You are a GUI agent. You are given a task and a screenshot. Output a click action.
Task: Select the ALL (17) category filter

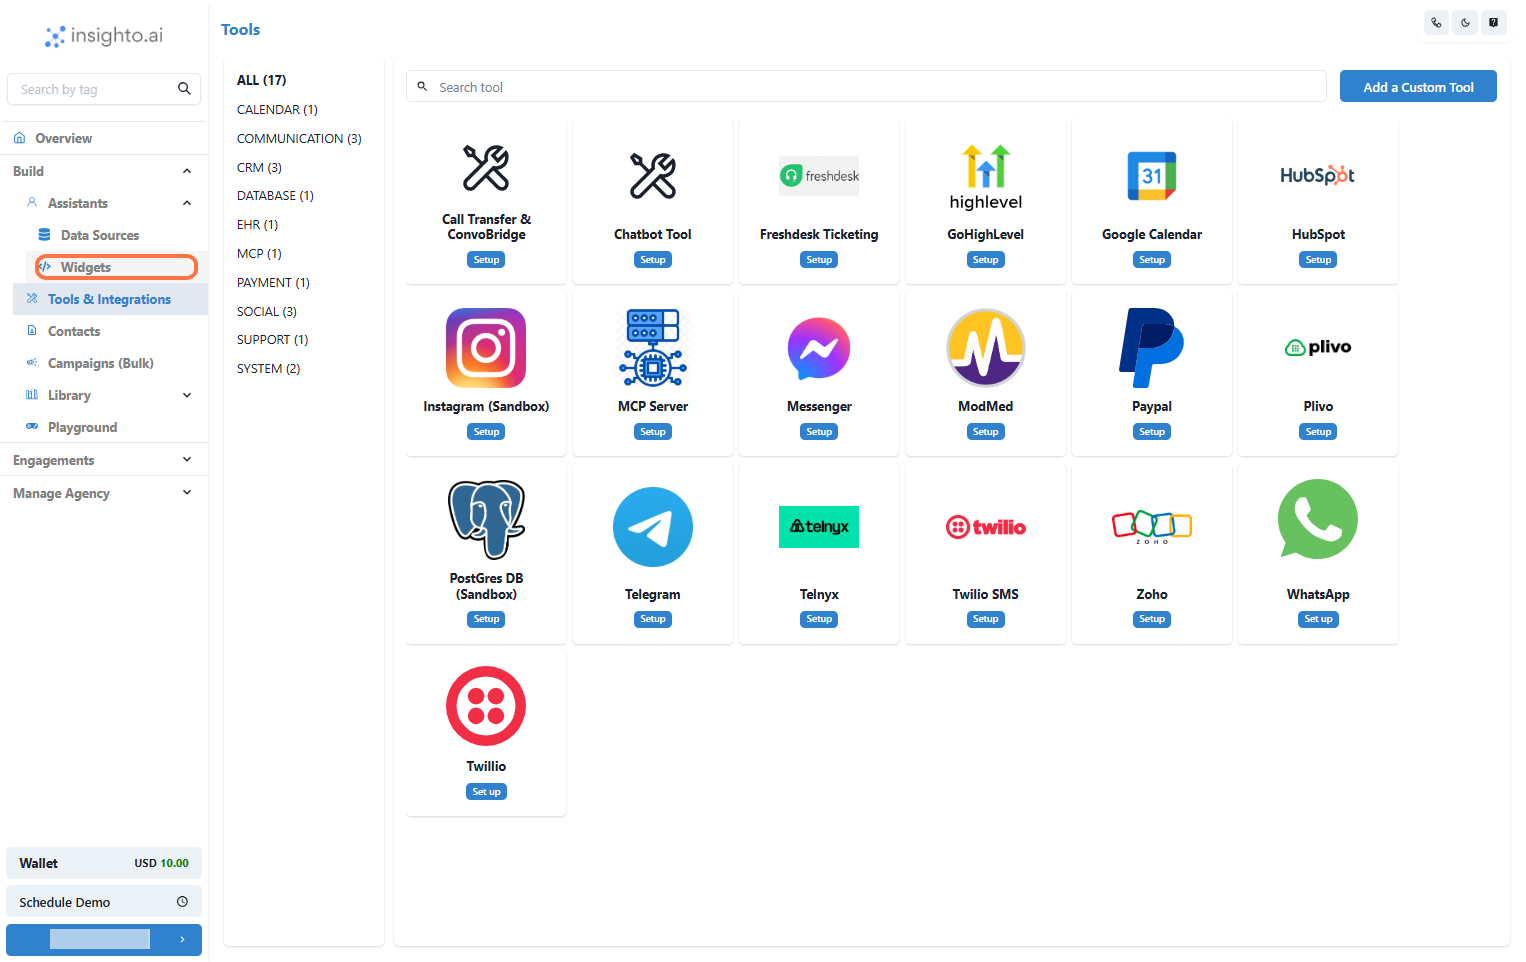tap(261, 80)
